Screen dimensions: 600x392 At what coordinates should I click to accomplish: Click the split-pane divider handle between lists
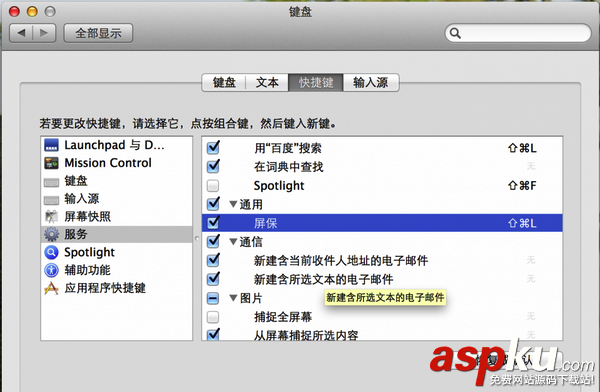click(x=197, y=238)
